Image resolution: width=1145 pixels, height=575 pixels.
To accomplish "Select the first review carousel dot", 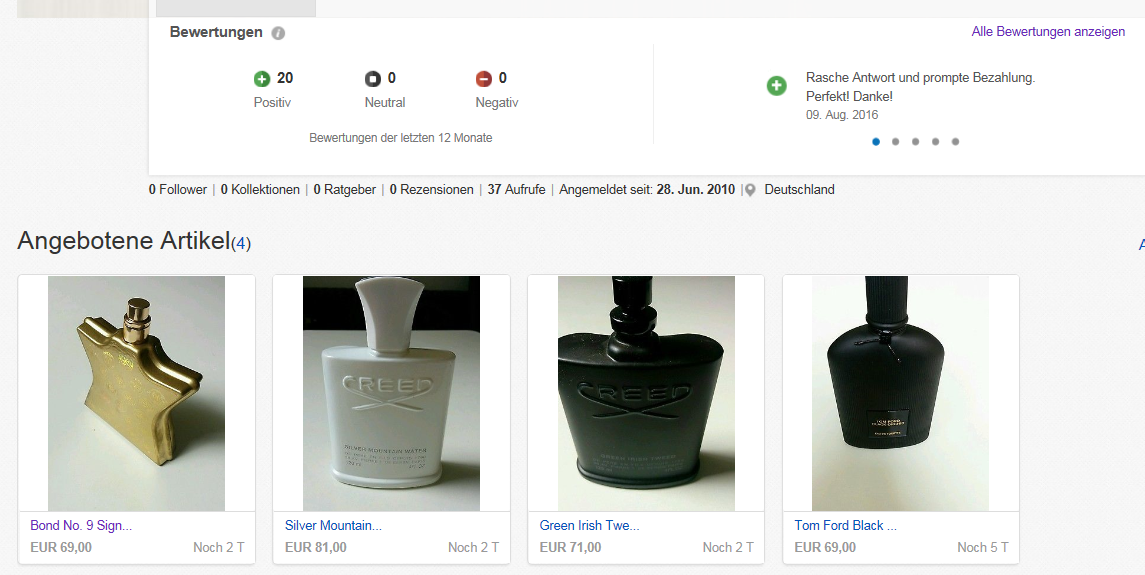I will [876, 142].
